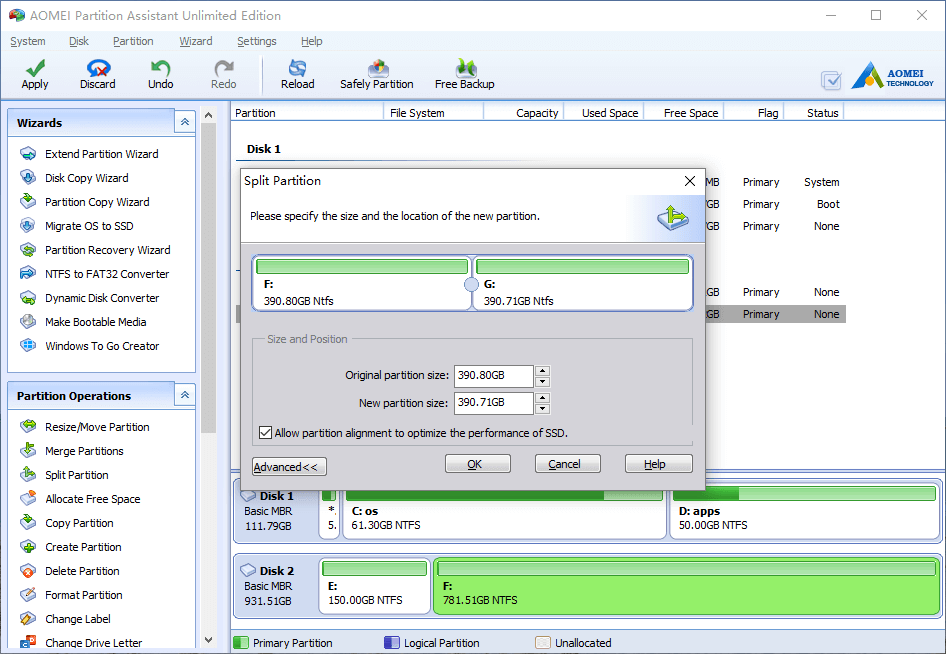The height and width of the screenshot is (654, 946).
Task: Sort by the File System column header
Action: (433, 113)
